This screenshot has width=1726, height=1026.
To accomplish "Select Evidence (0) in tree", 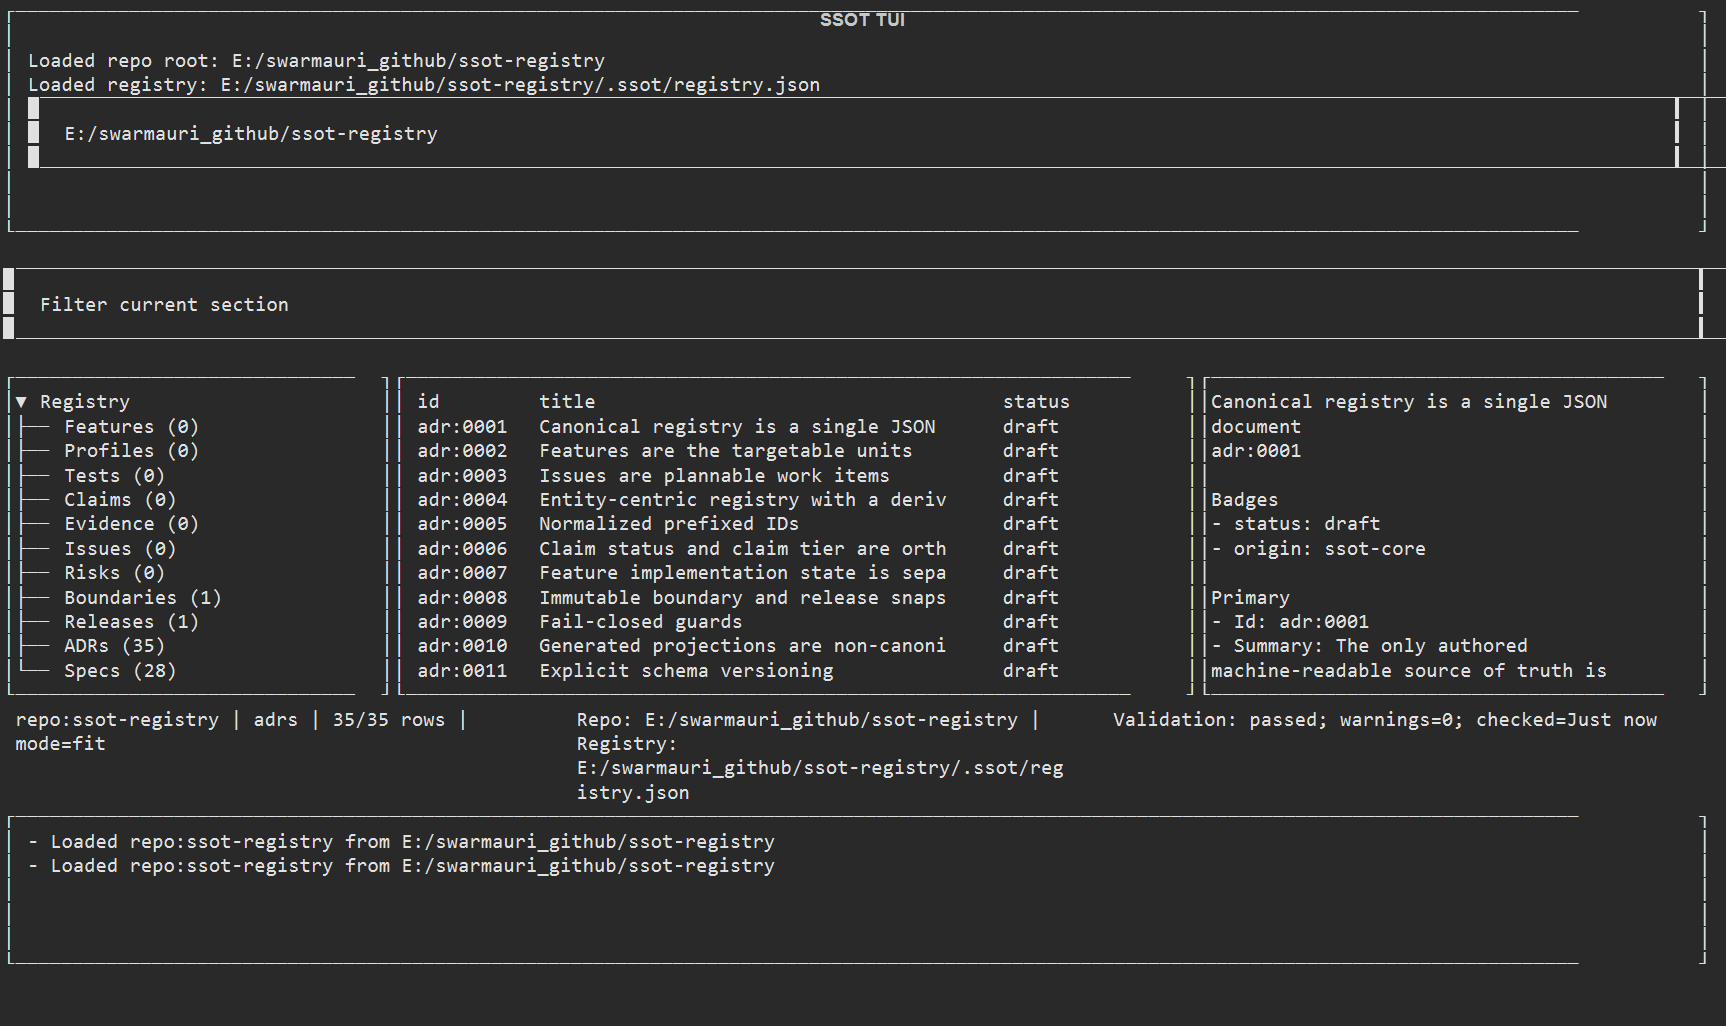I will (x=131, y=524).
